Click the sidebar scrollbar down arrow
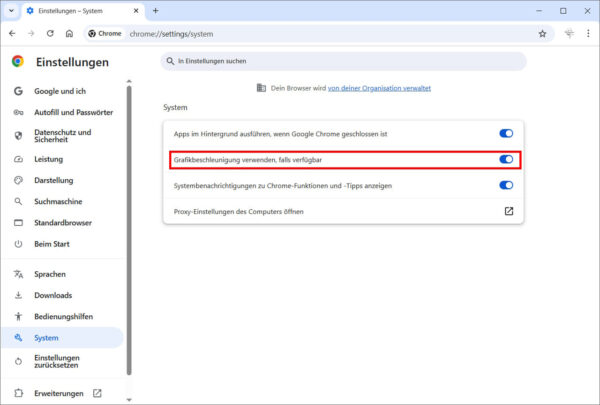This screenshot has height=405, width=600. click(x=129, y=400)
